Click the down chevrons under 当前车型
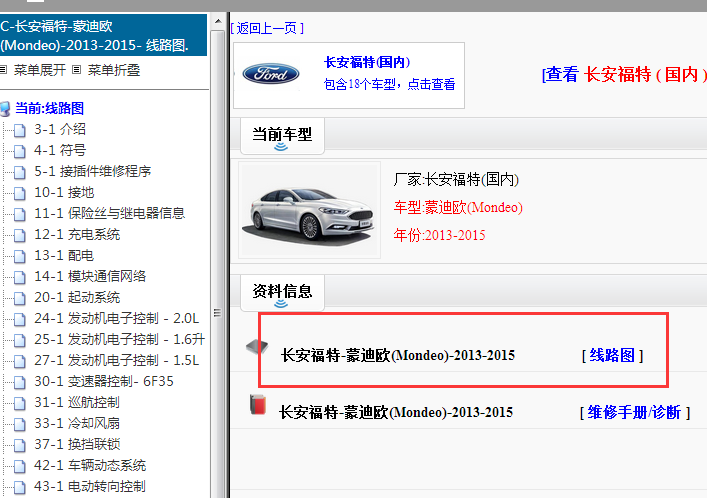The width and height of the screenshot is (707, 498). 281,147
